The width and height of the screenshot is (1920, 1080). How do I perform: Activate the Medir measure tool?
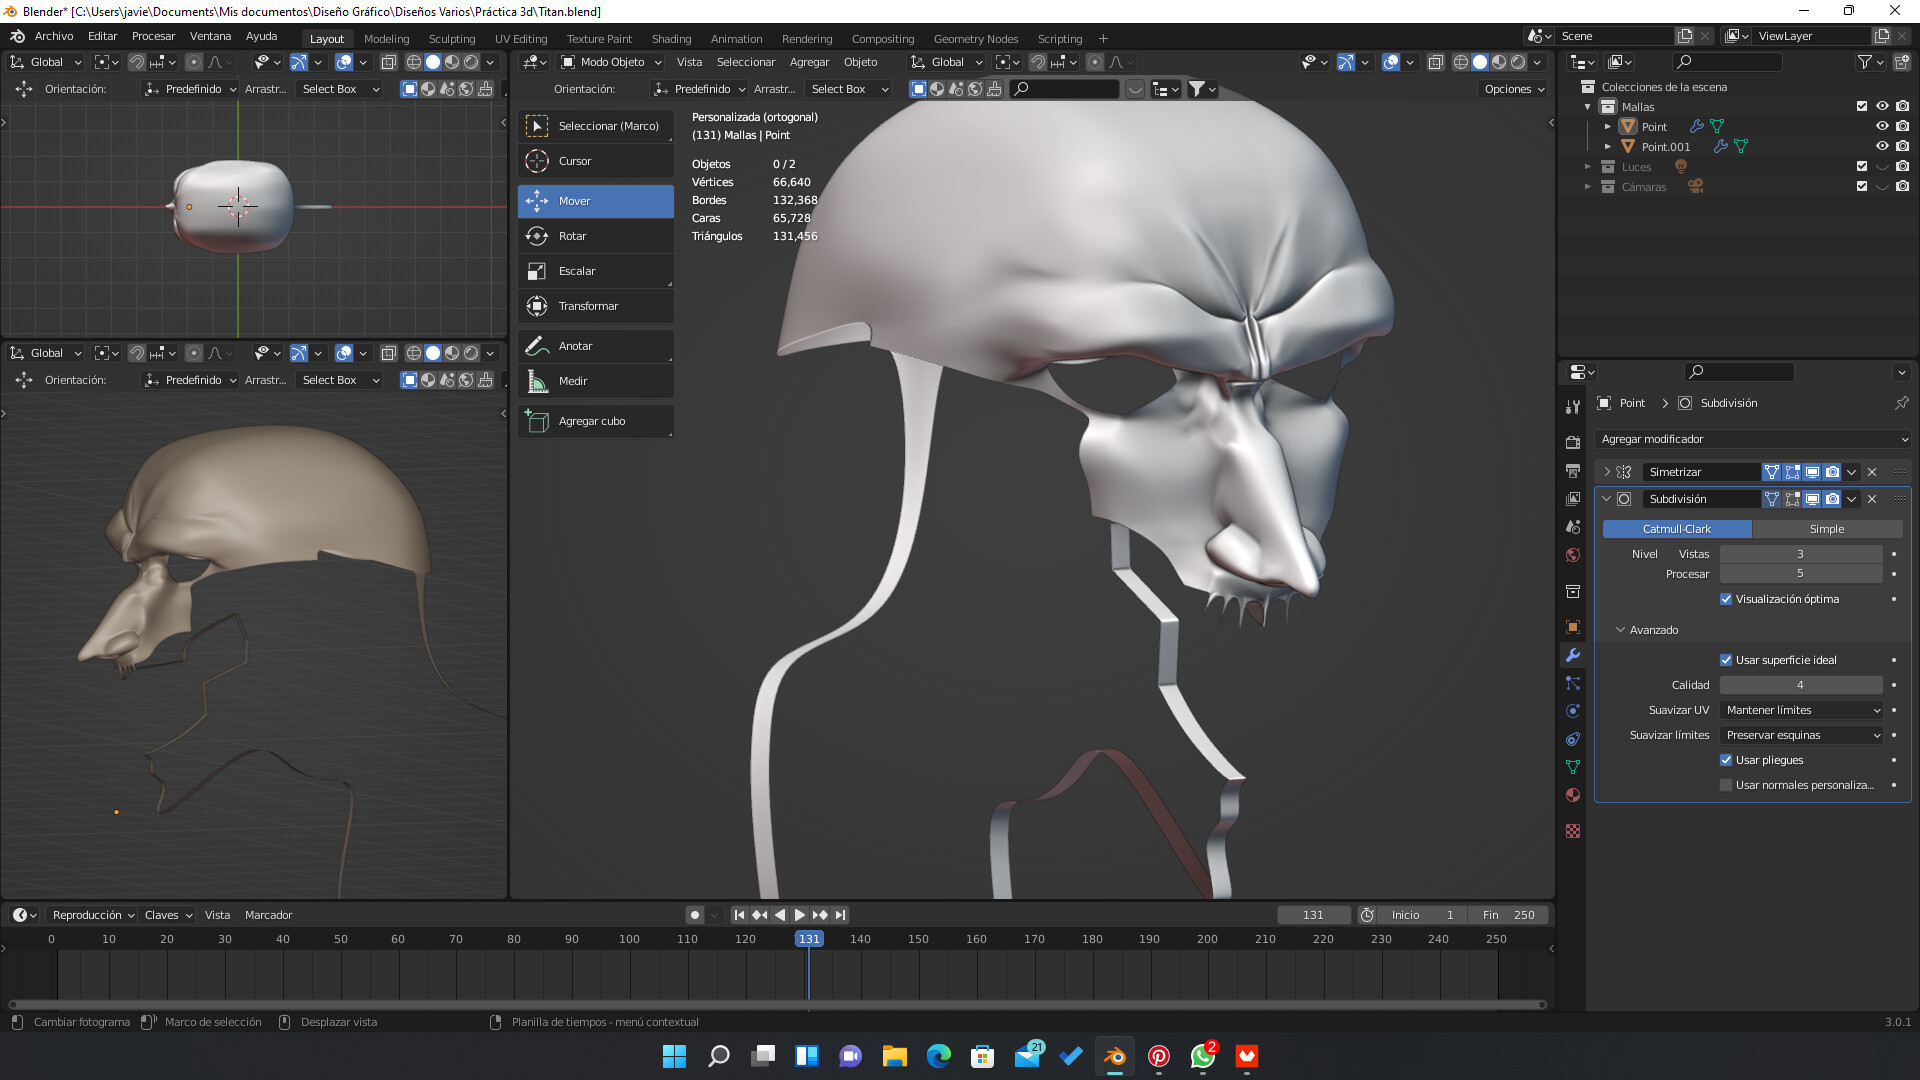596,381
